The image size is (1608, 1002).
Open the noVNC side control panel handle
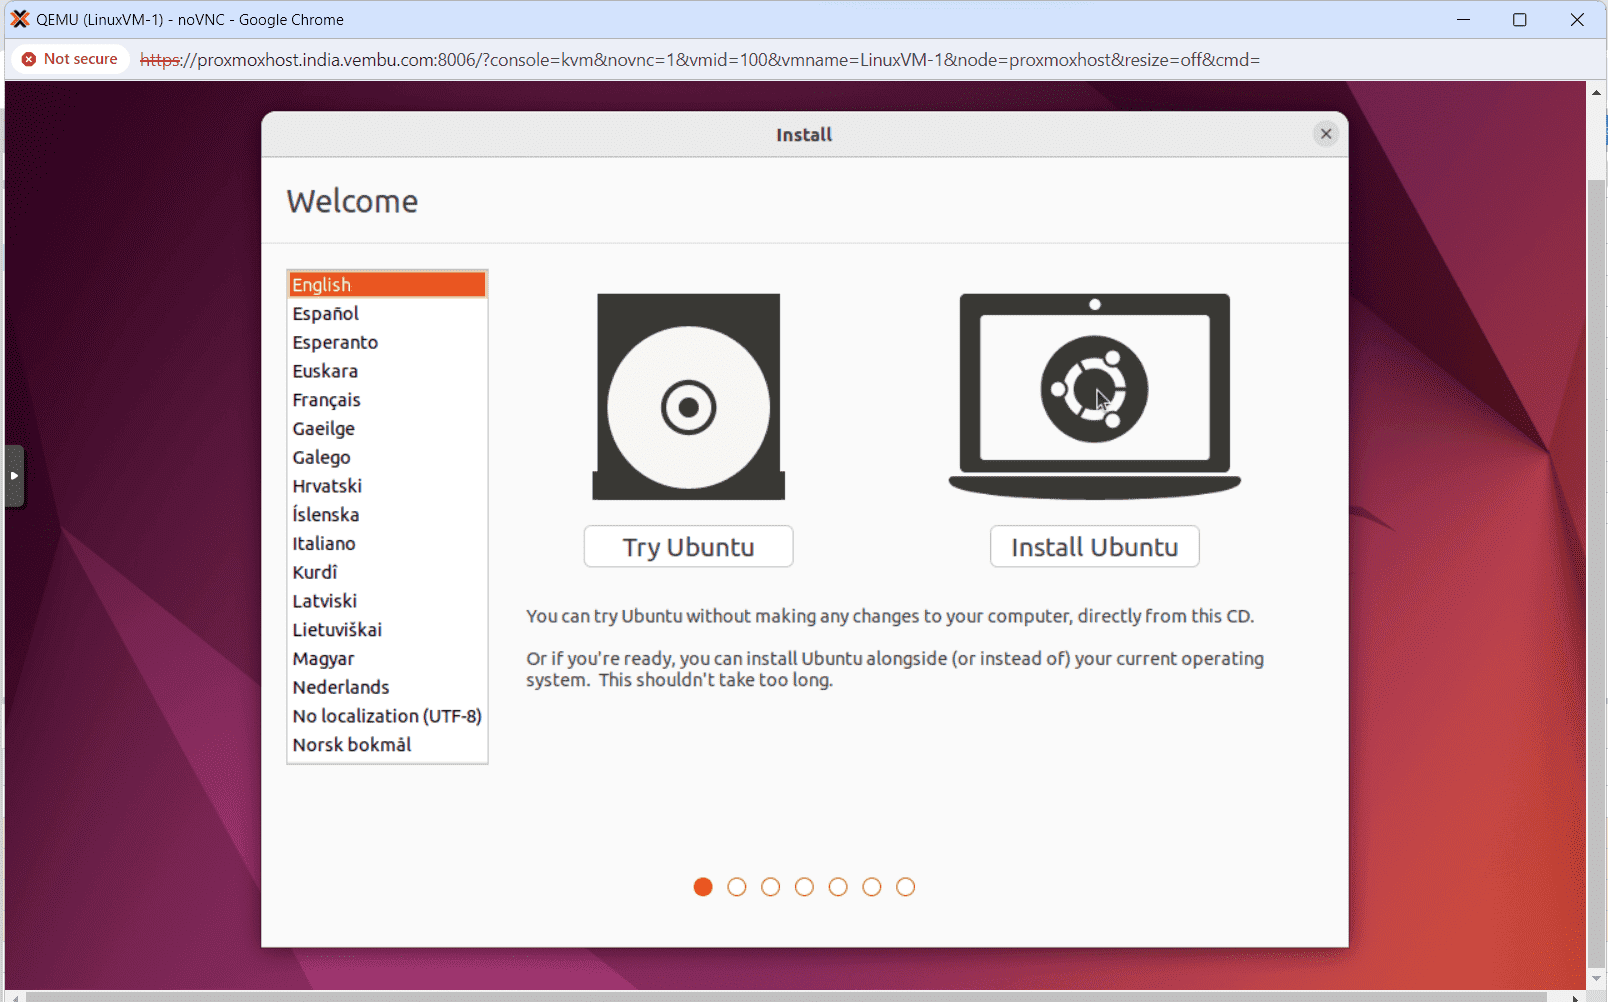click(14, 476)
